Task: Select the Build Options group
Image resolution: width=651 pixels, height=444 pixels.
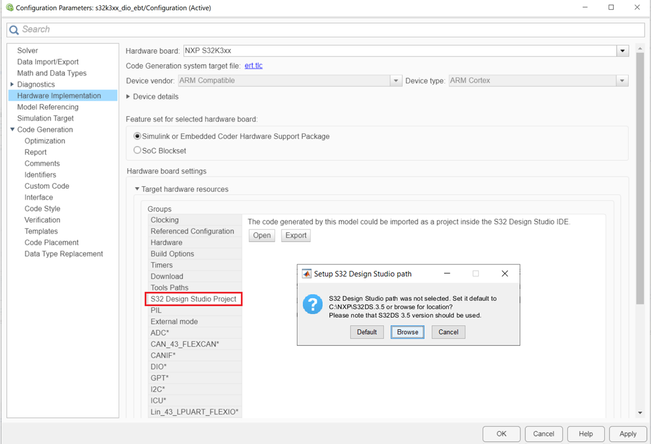Action: [x=195, y=253]
